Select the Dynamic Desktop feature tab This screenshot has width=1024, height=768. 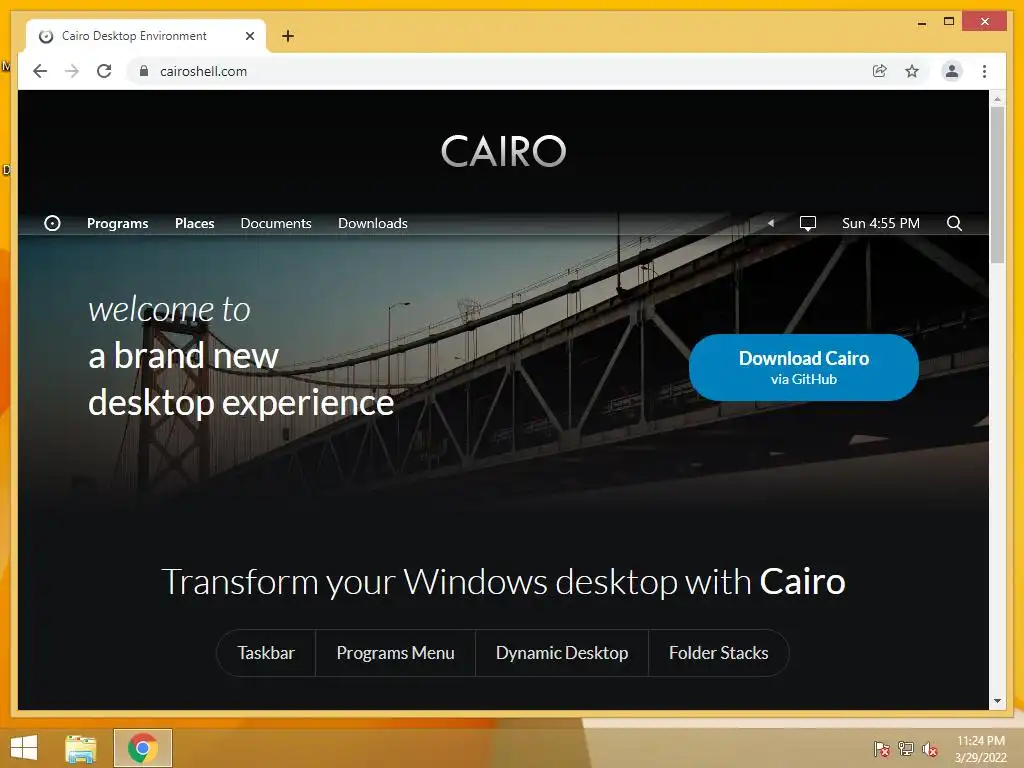click(x=562, y=653)
